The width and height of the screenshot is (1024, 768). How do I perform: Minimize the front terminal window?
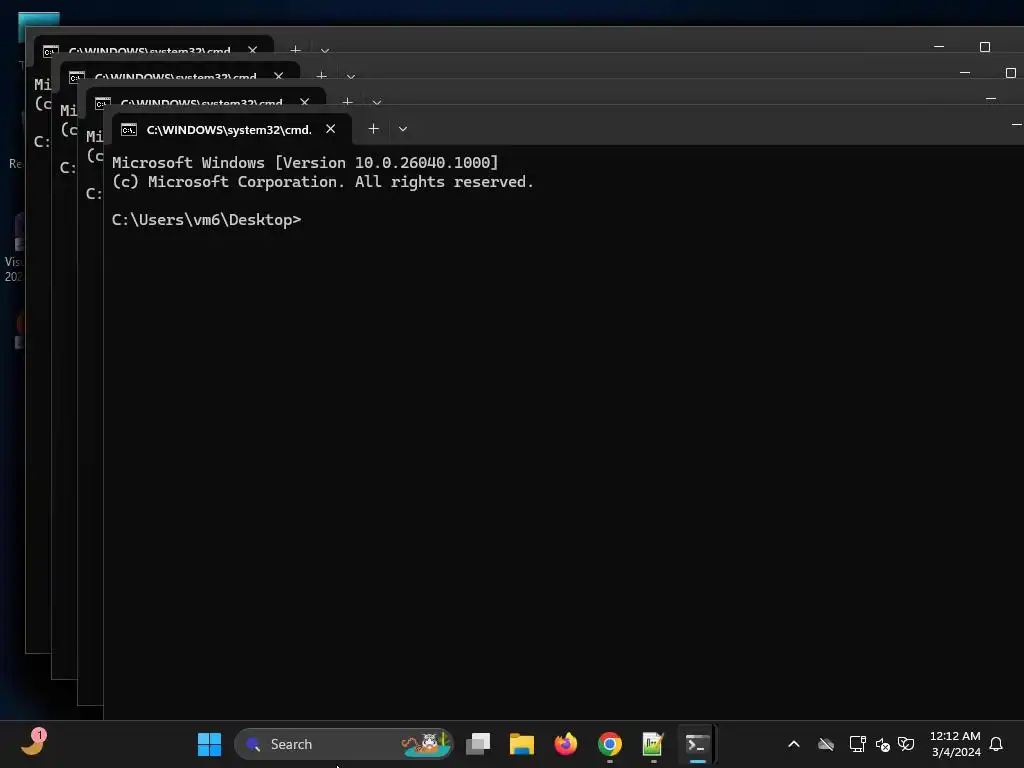(1016, 124)
